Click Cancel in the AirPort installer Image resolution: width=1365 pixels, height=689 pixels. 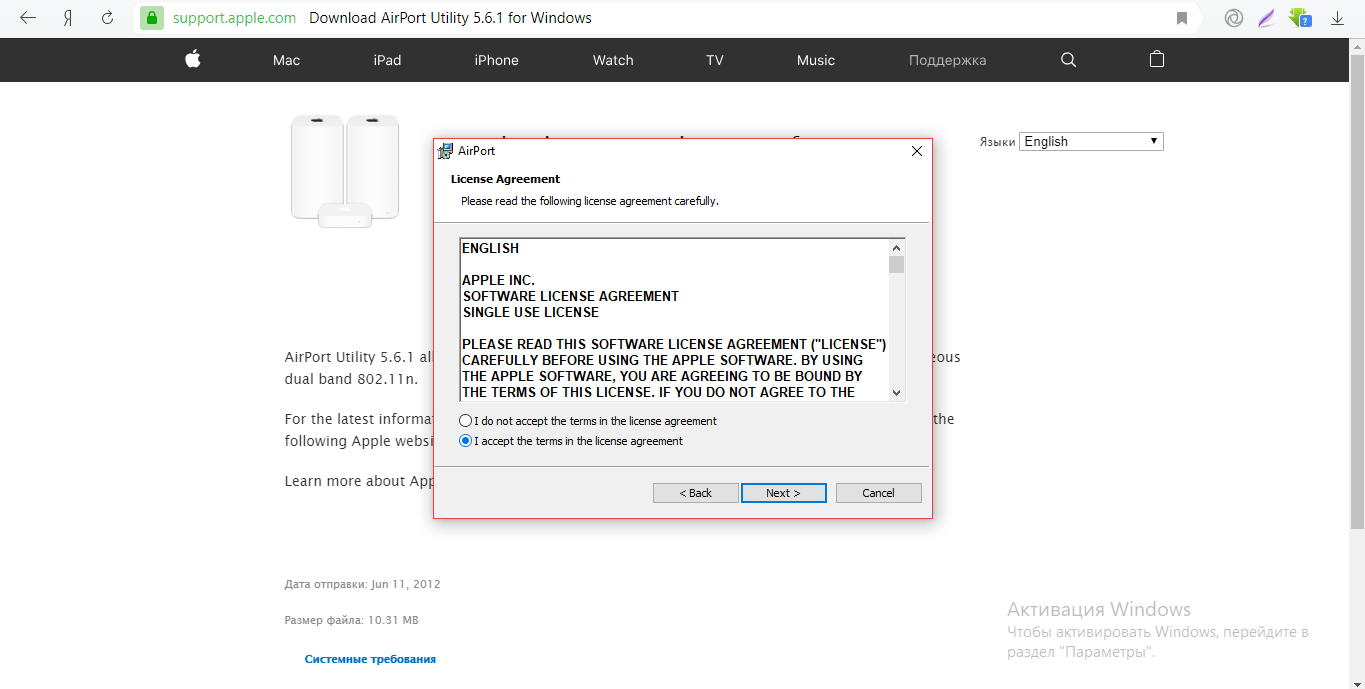coord(878,493)
